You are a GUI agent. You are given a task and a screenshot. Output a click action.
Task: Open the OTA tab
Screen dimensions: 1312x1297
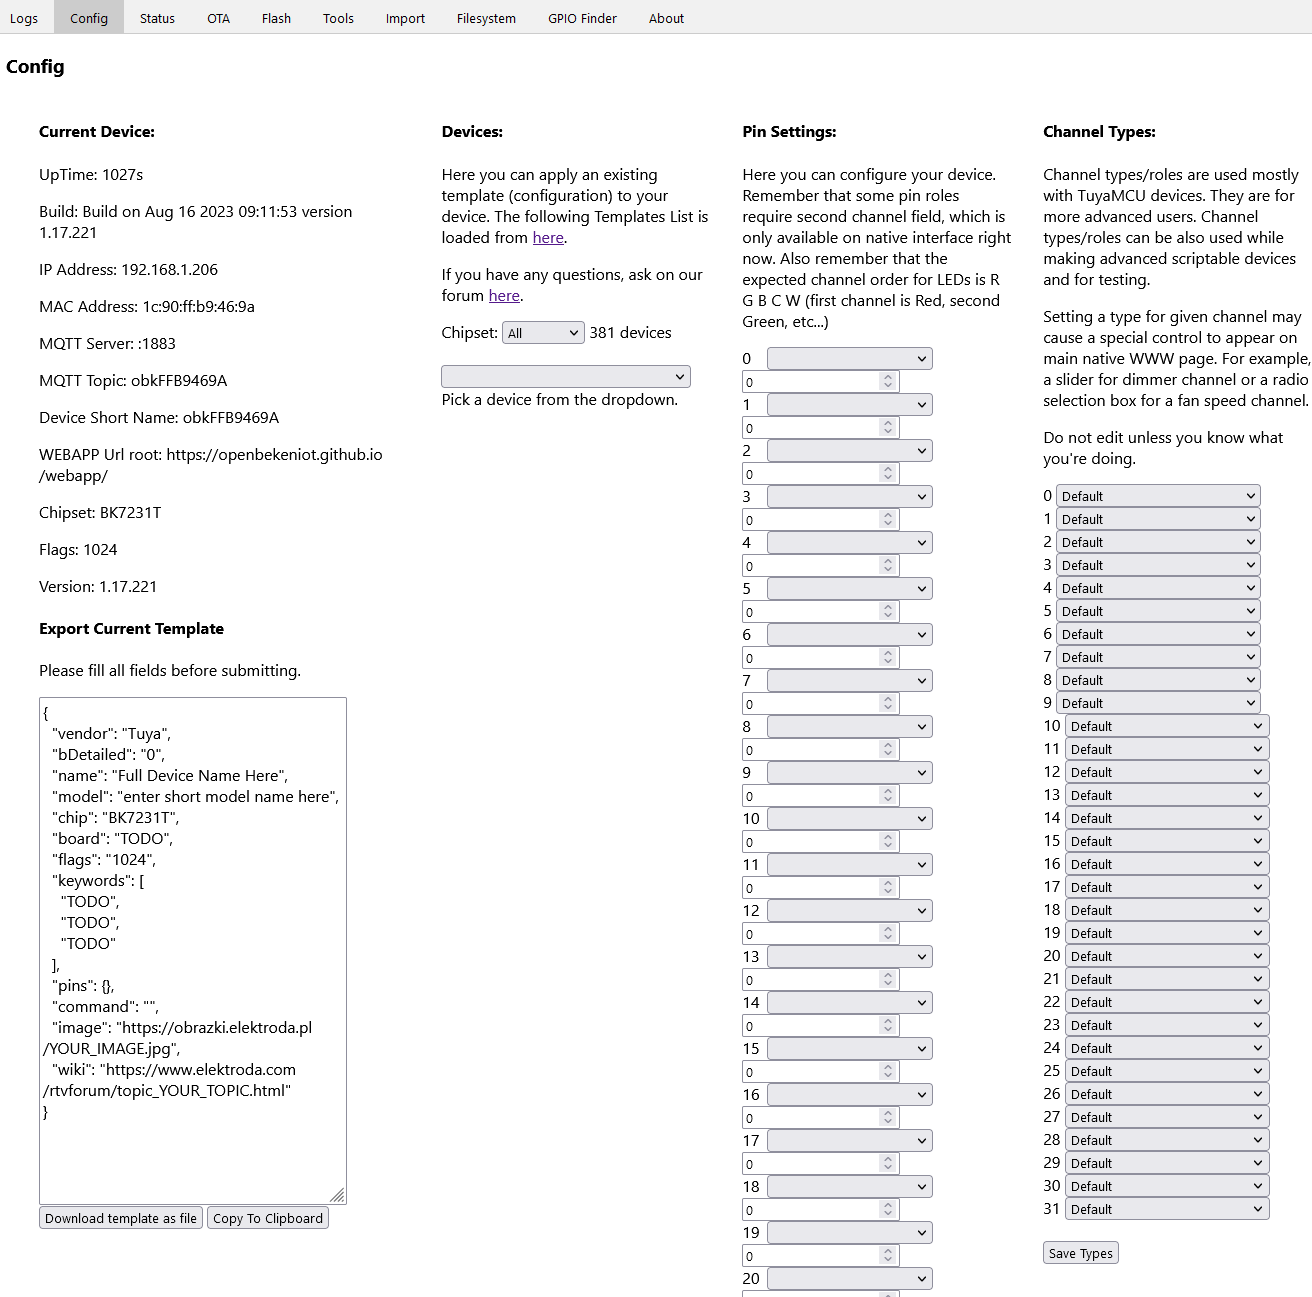218,18
